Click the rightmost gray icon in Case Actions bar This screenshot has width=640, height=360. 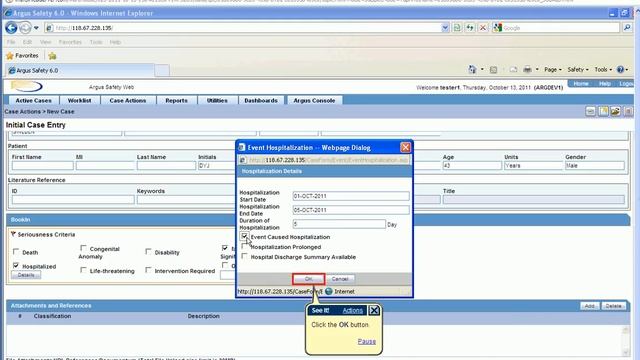click(x=628, y=111)
